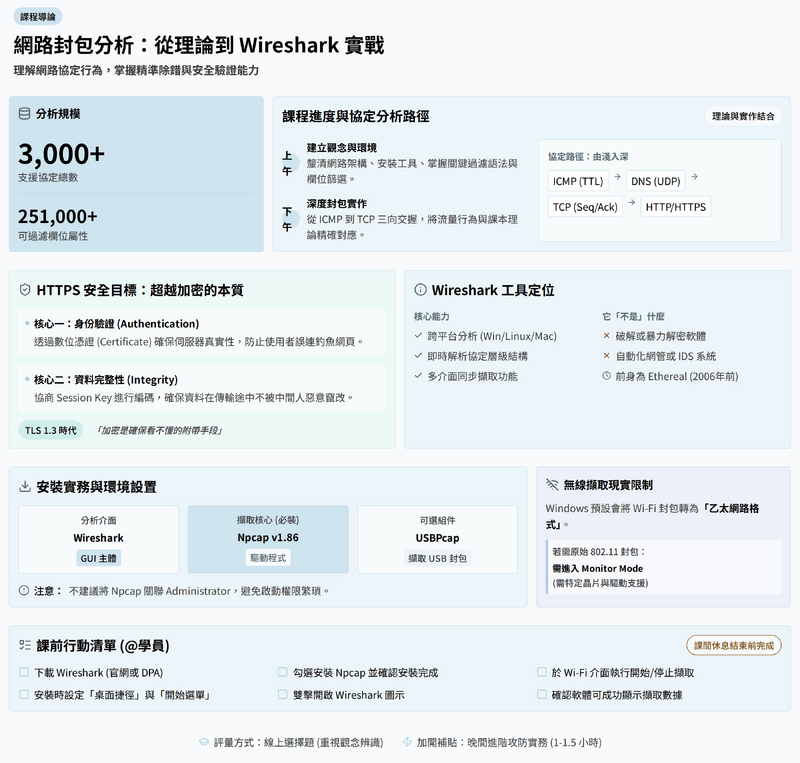Click the database icon beside 分析規模
This screenshot has width=800, height=763.
click(x=24, y=114)
